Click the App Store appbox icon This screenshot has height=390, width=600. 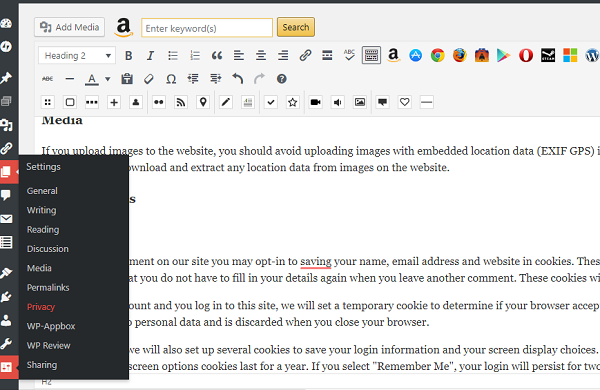[x=416, y=56]
